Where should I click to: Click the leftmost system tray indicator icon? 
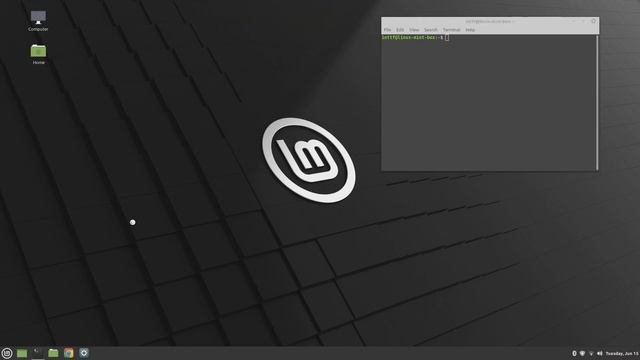point(574,353)
